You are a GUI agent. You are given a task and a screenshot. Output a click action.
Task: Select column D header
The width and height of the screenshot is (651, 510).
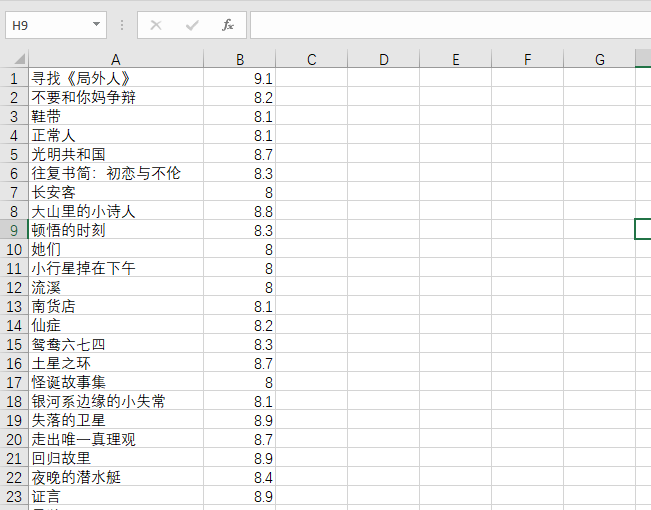[384, 59]
